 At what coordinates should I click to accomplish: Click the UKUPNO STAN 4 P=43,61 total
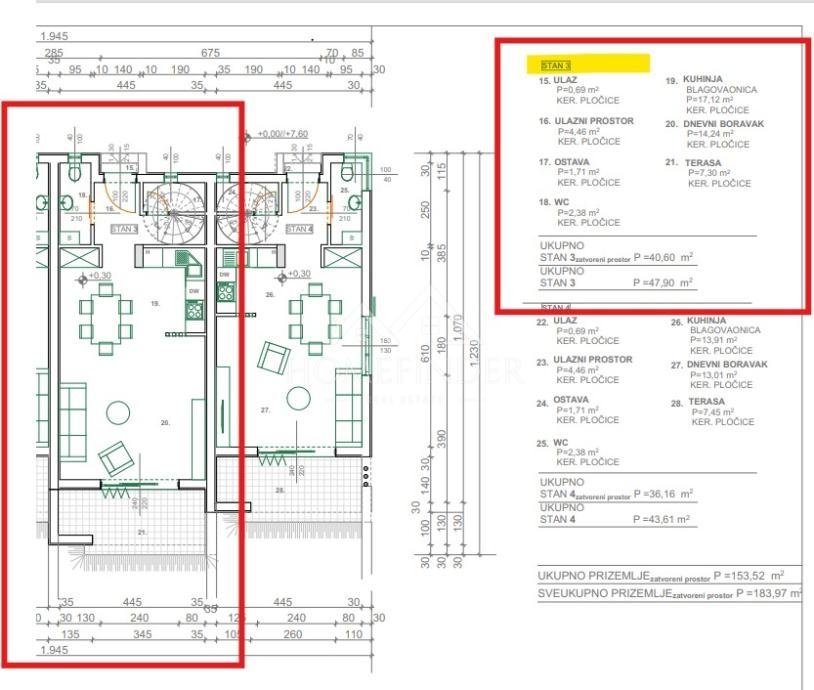pos(615,513)
